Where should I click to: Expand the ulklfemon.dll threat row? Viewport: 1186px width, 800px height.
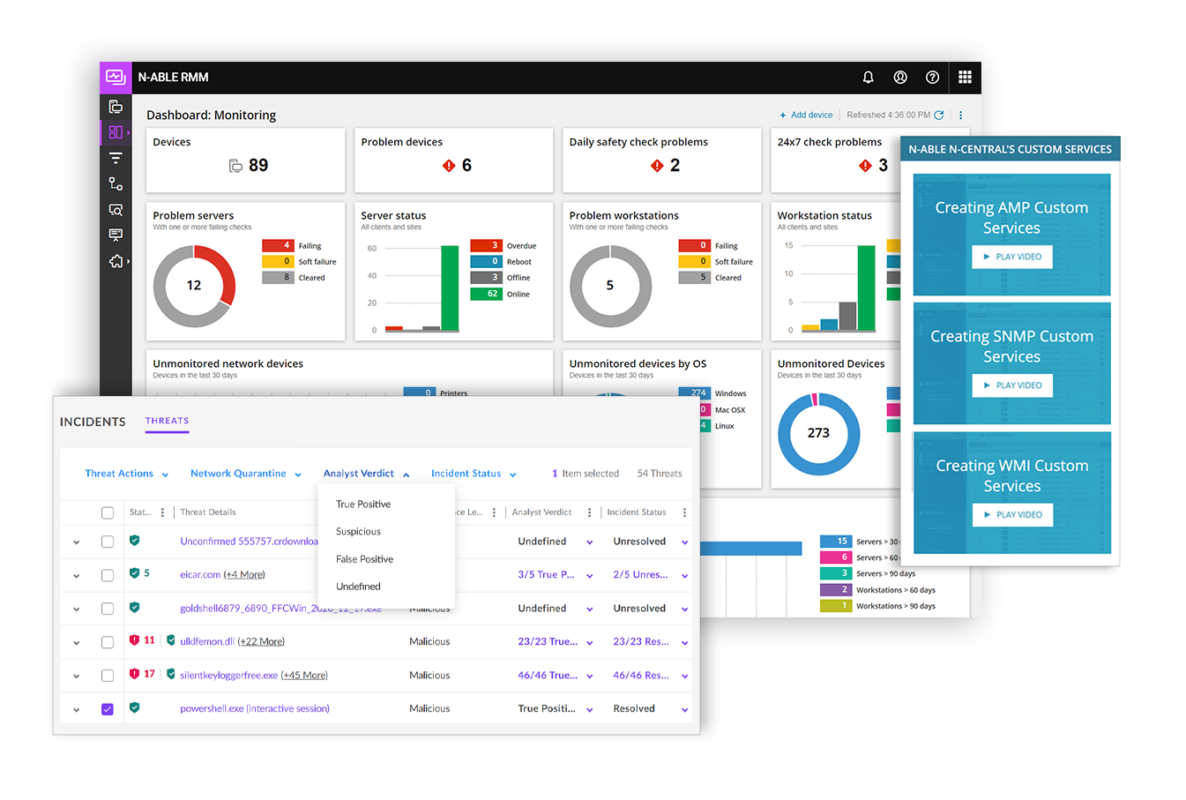(x=76, y=643)
